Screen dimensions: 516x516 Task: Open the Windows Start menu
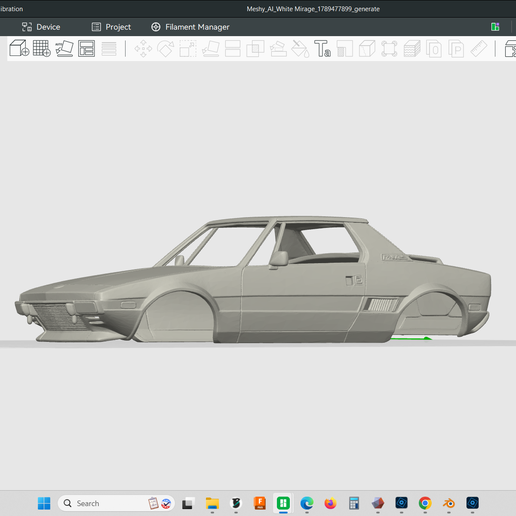[x=44, y=503]
